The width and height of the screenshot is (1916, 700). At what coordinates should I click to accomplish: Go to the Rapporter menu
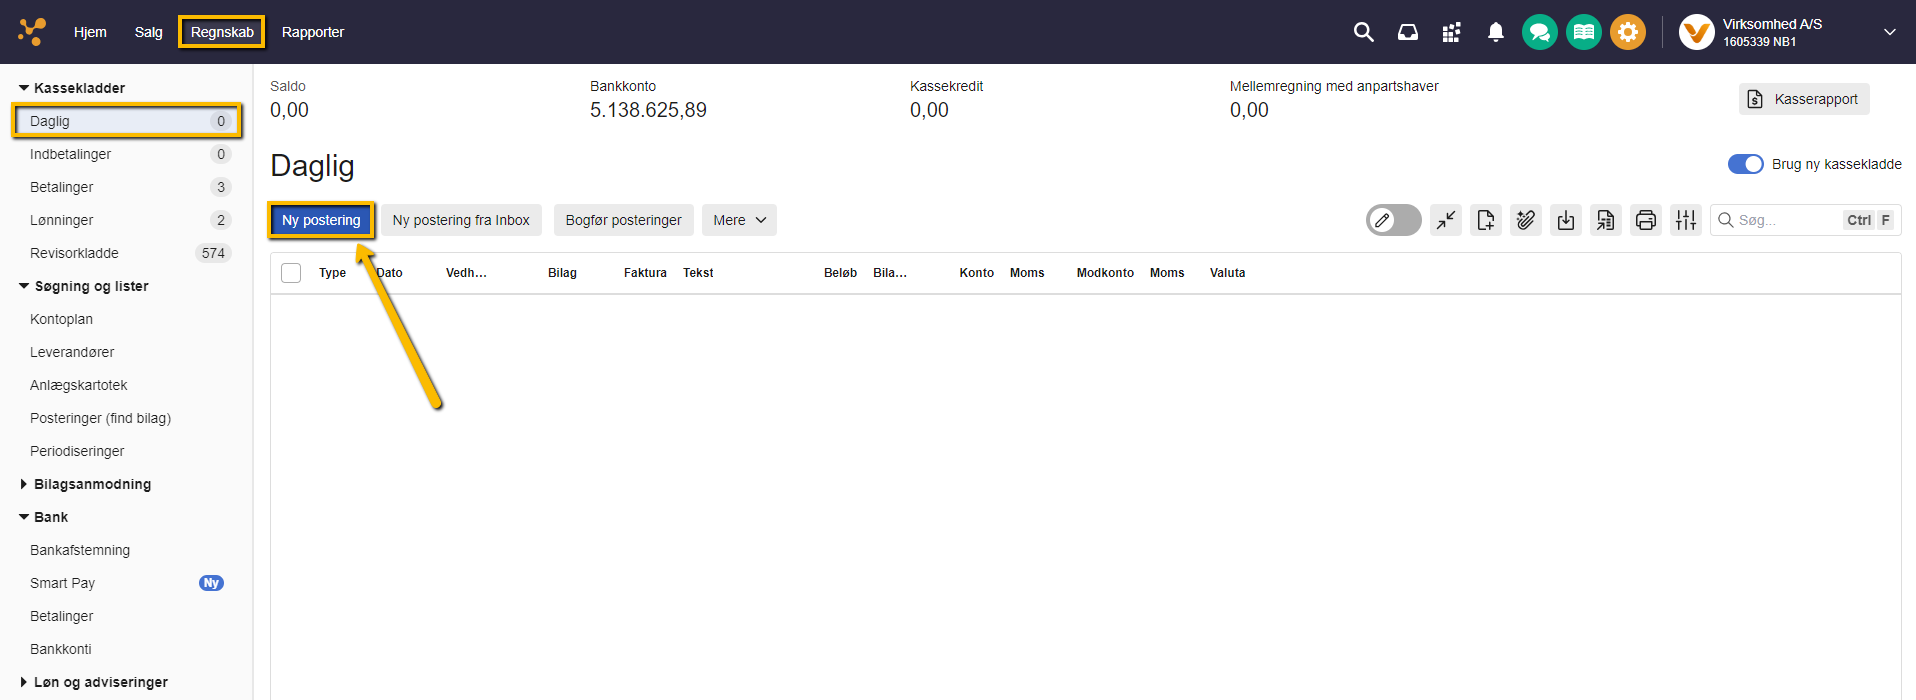(x=312, y=32)
